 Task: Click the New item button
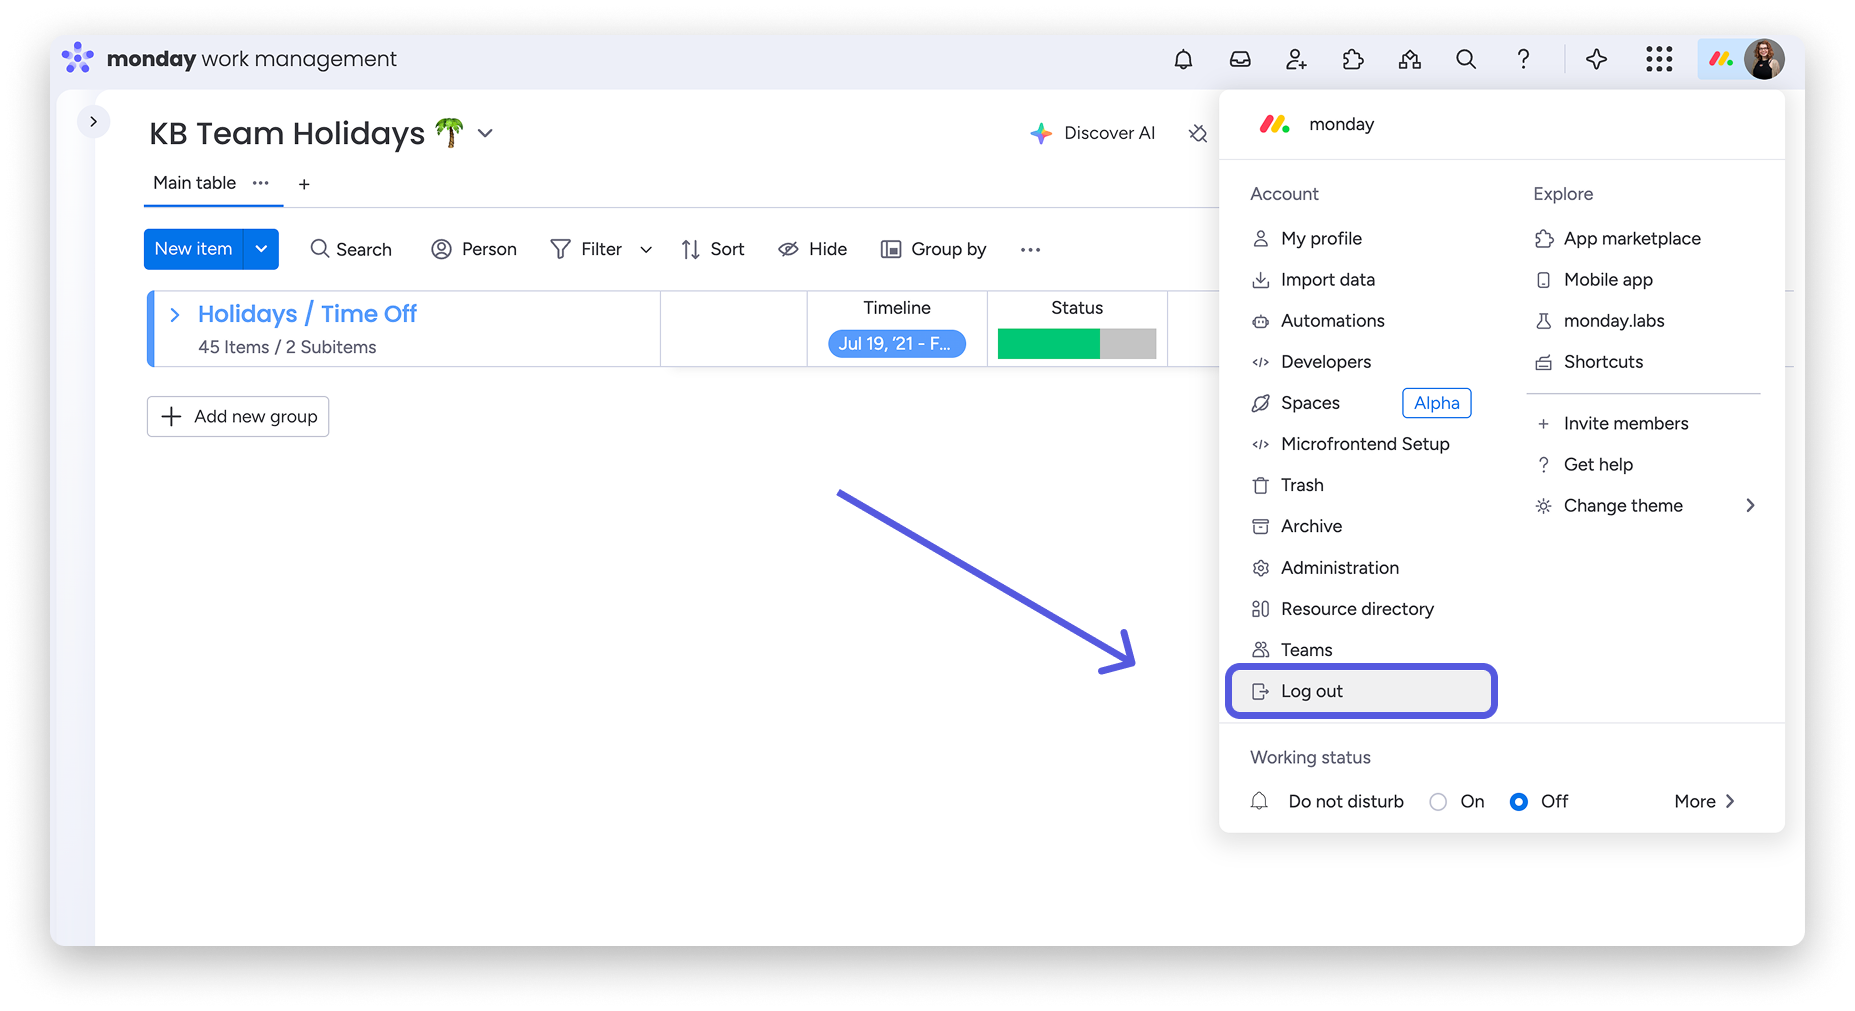[193, 249]
